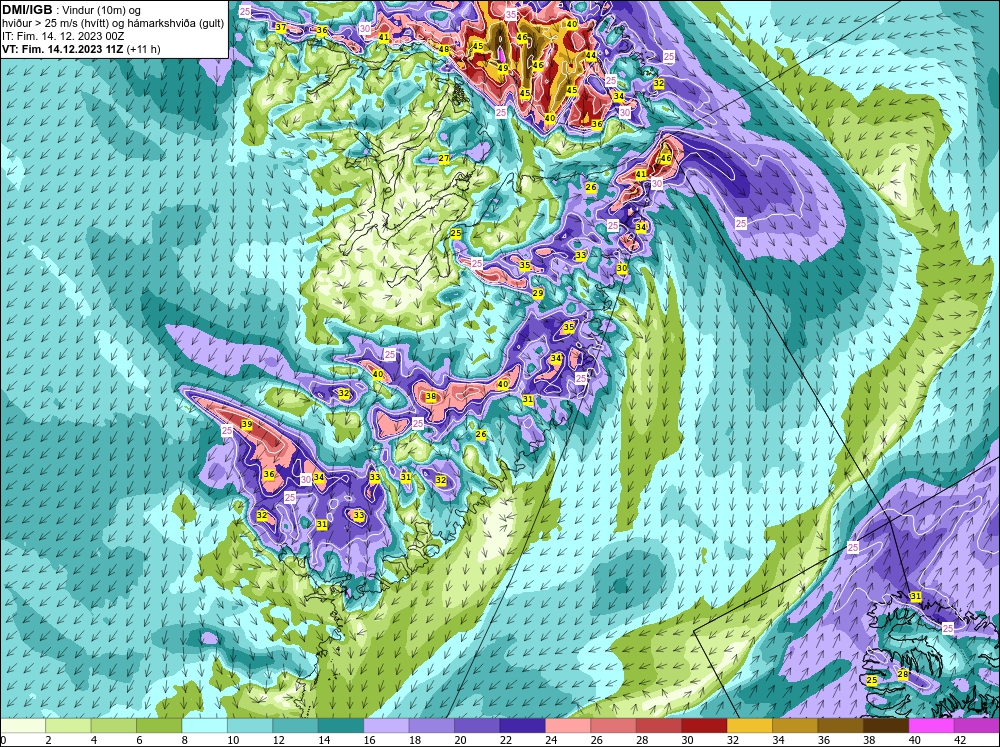Click the dark brown 38–40 legend swatch
This screenshot has height=747, width=1000.
pyautogui.click(x=886, y=726)
